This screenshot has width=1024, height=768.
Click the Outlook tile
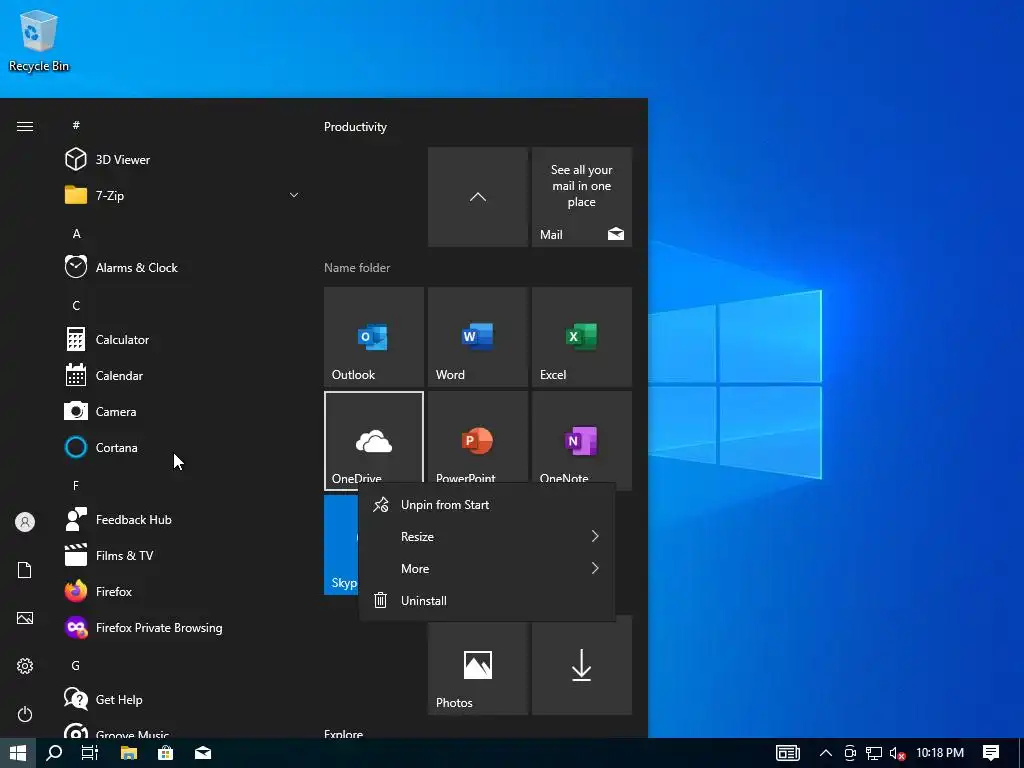[374, 337]
